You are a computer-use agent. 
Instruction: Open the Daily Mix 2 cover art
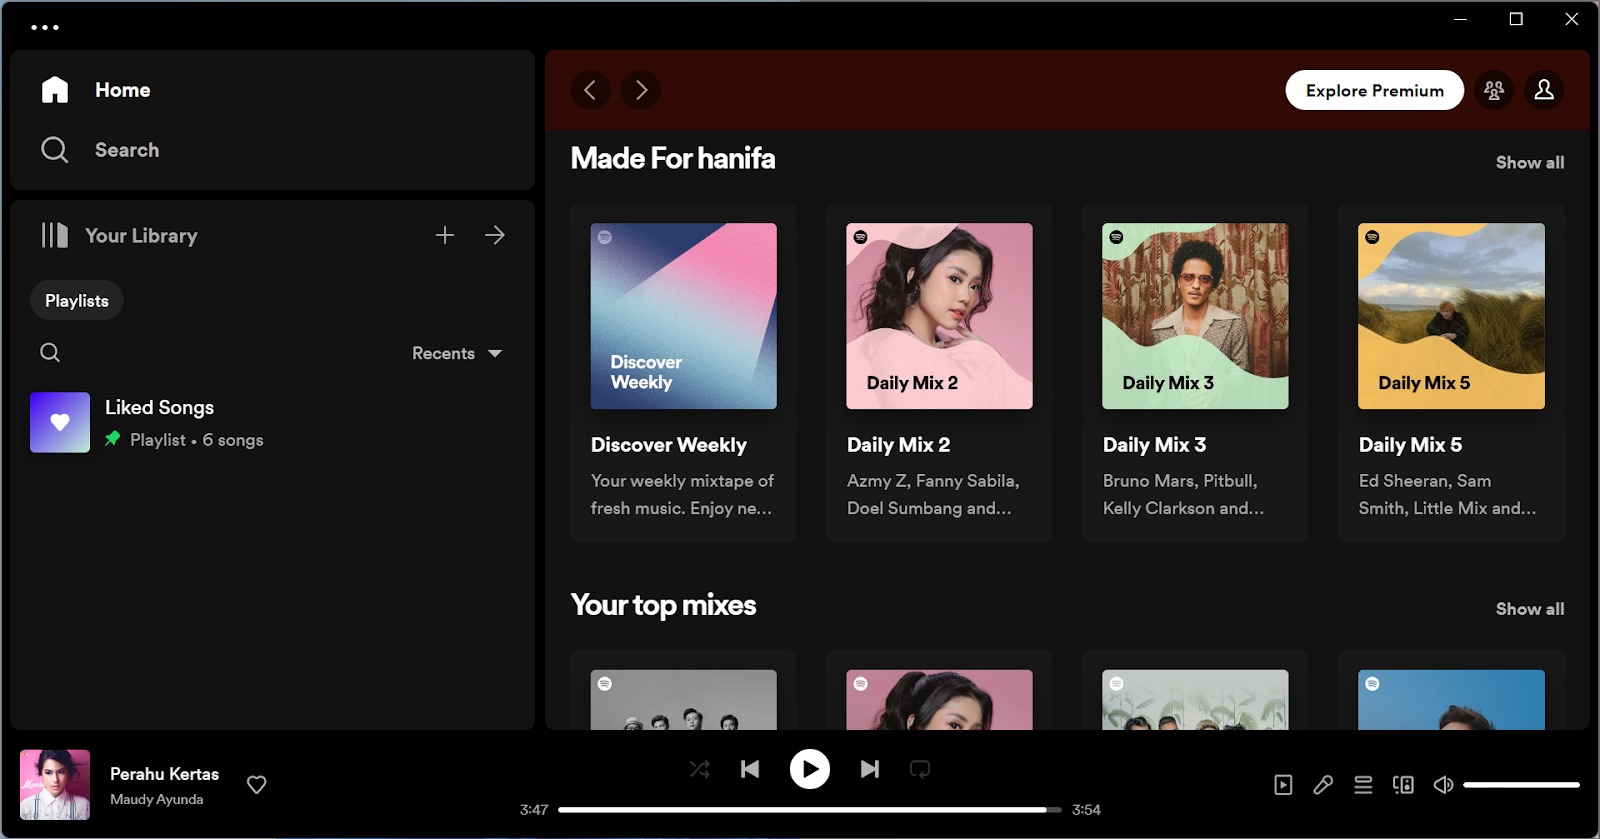[x=940, y=316]
